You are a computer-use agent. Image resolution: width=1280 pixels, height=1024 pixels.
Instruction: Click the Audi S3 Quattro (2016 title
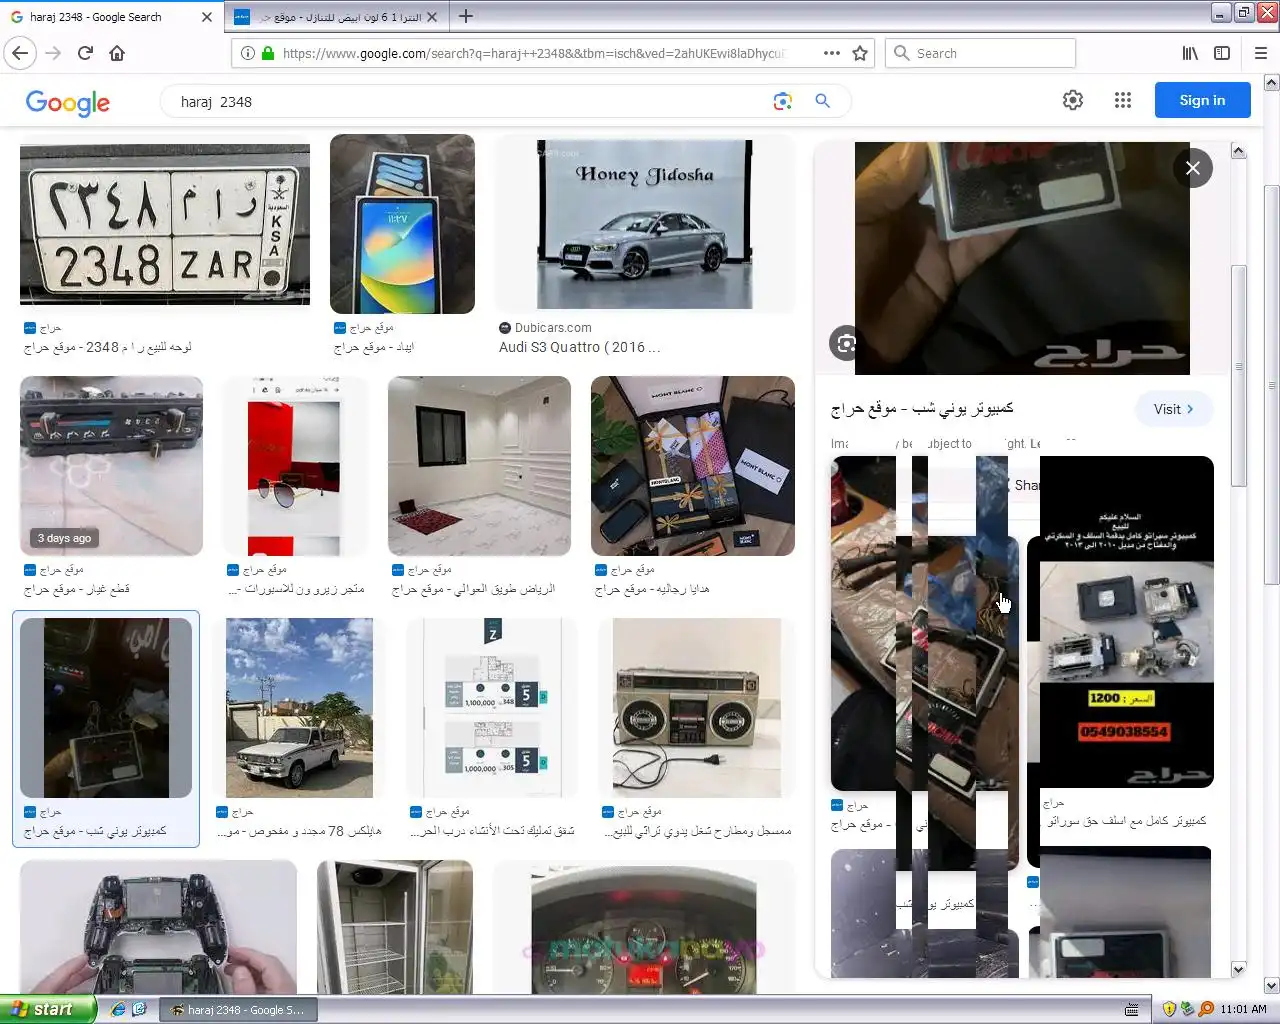(x=580, y=347)
